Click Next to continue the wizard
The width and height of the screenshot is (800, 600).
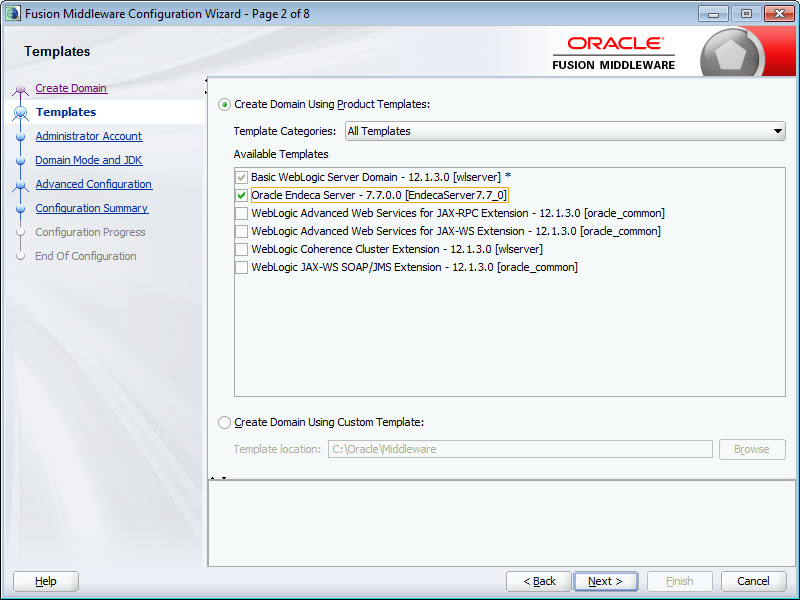606,581
